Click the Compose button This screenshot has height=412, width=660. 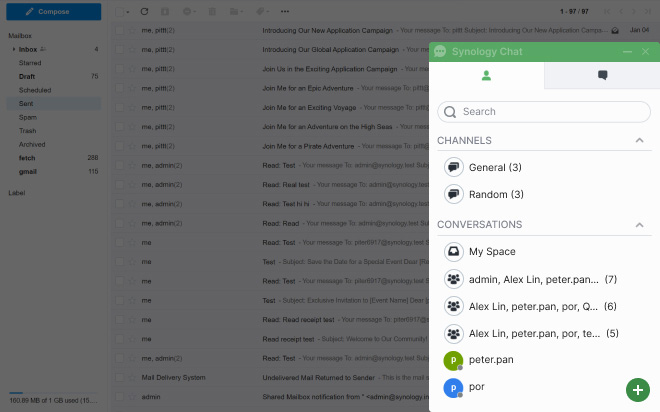coord(52,12)
